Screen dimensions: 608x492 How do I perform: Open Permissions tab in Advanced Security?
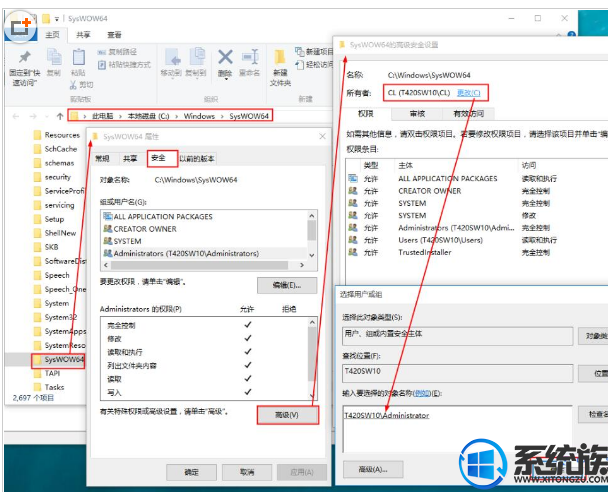[366, 114]
